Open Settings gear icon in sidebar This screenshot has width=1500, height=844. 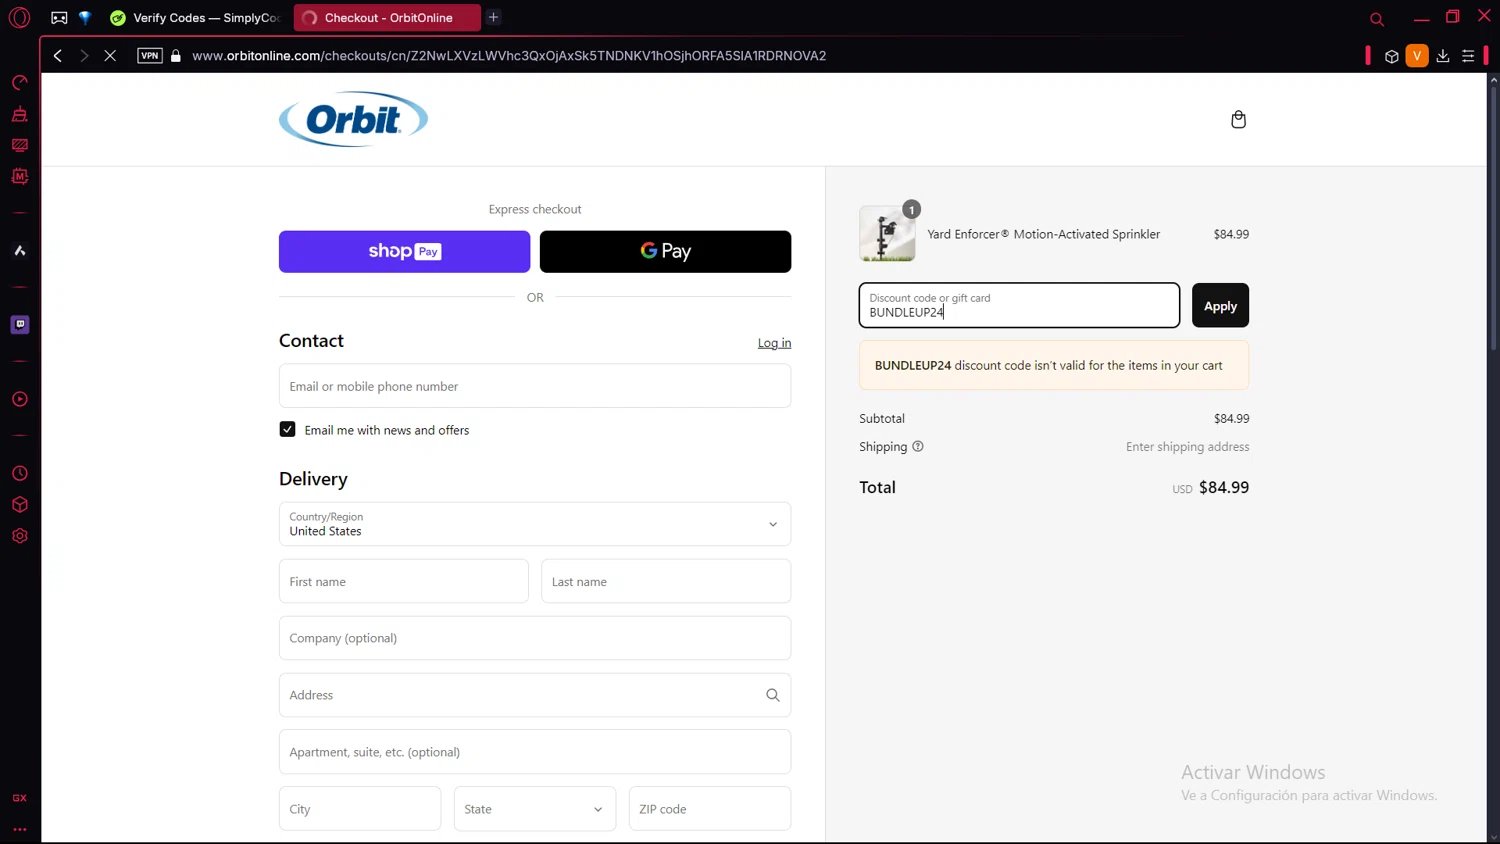[19, 536]
